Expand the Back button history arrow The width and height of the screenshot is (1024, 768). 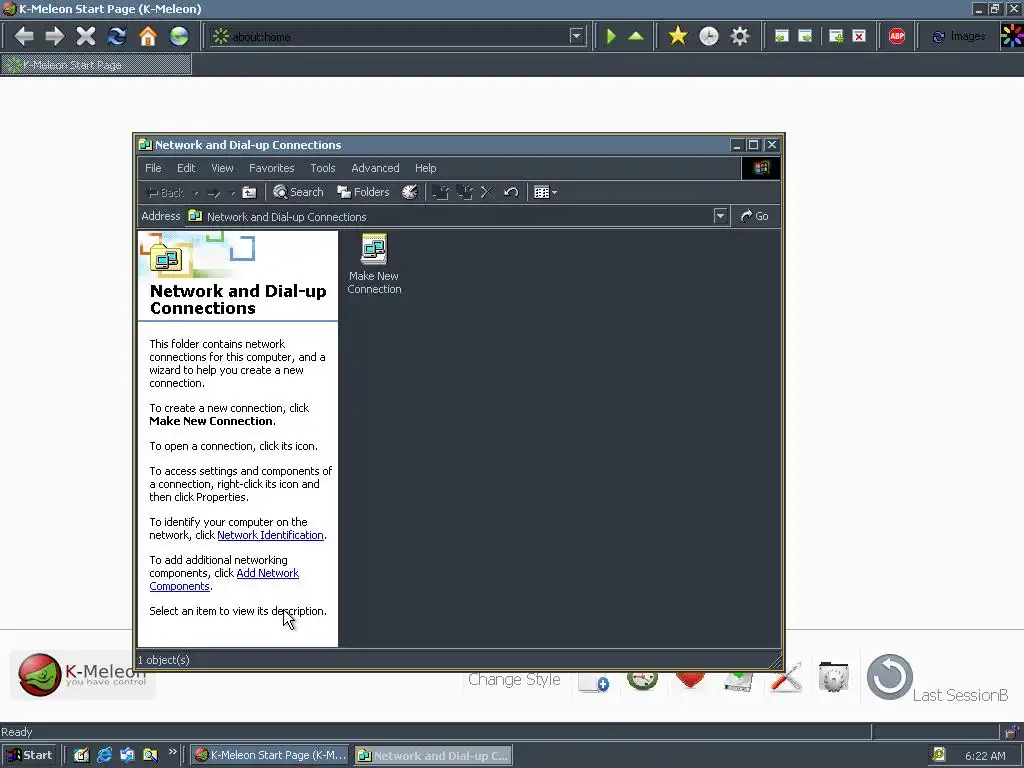click(195, 193)
